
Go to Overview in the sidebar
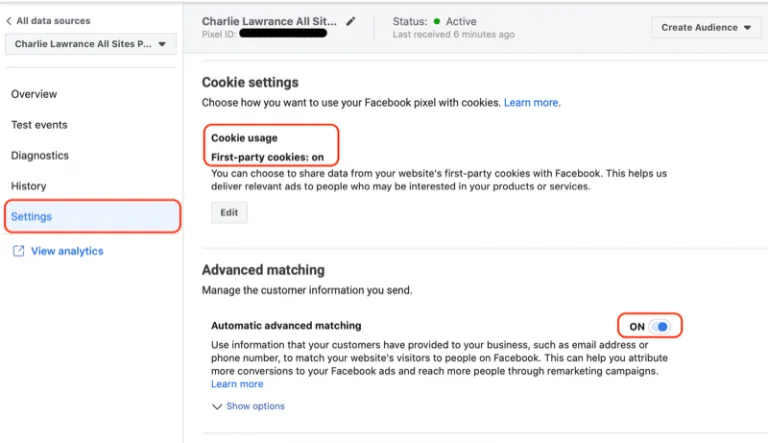point(34,94)
